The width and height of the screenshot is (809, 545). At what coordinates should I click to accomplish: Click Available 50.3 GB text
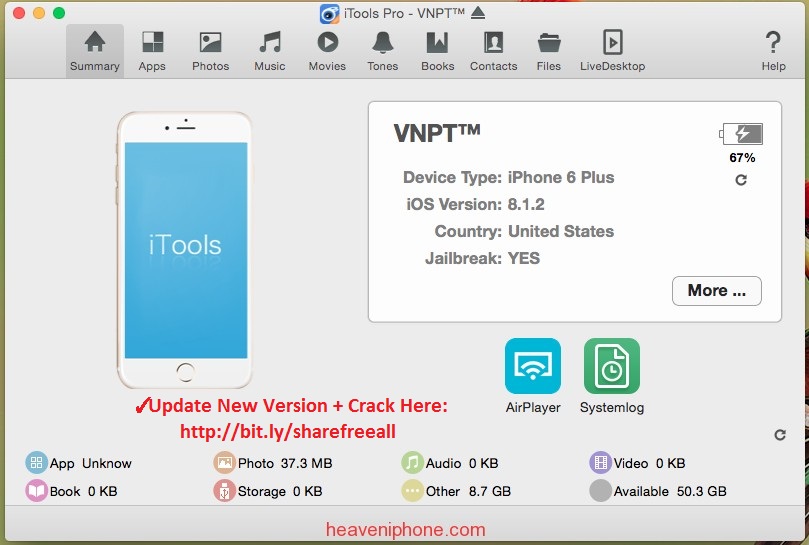point(670,491)
